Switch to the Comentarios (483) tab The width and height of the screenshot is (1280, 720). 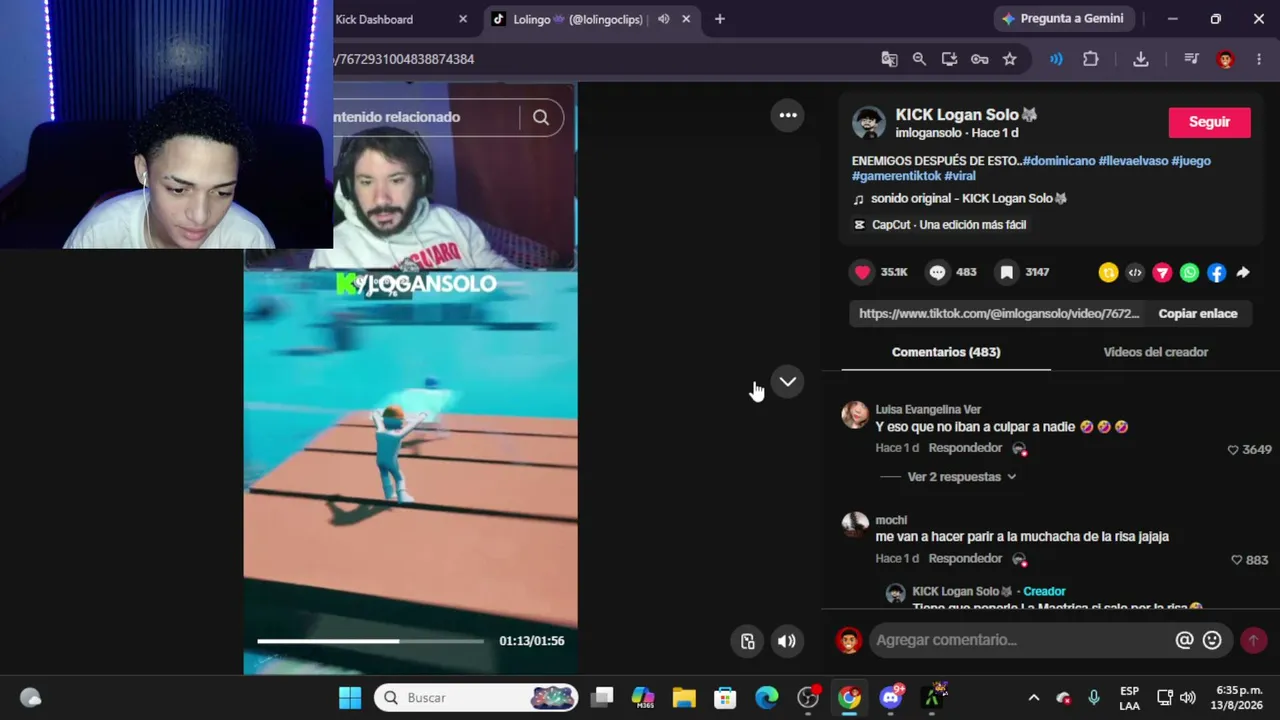pos(946,352)
